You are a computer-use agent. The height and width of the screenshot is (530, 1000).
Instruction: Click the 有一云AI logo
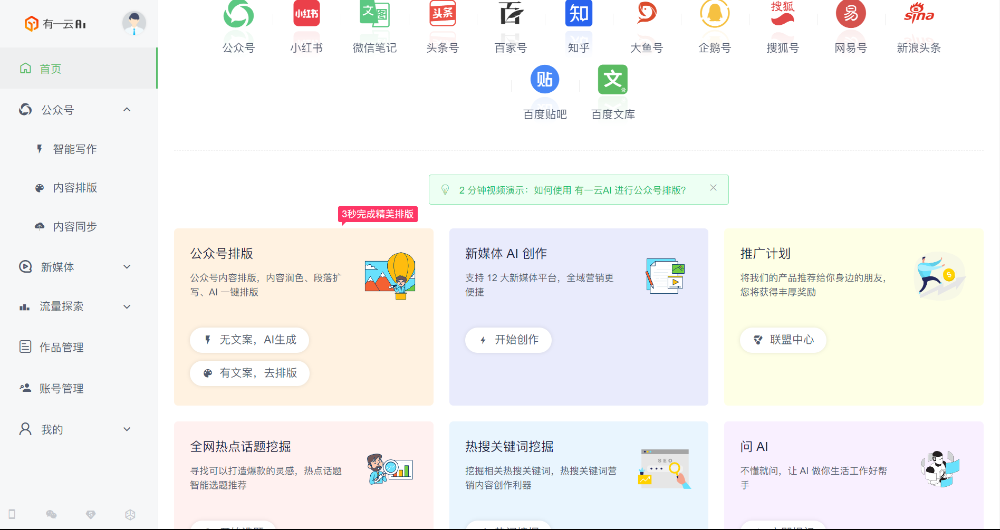(55, 24)
